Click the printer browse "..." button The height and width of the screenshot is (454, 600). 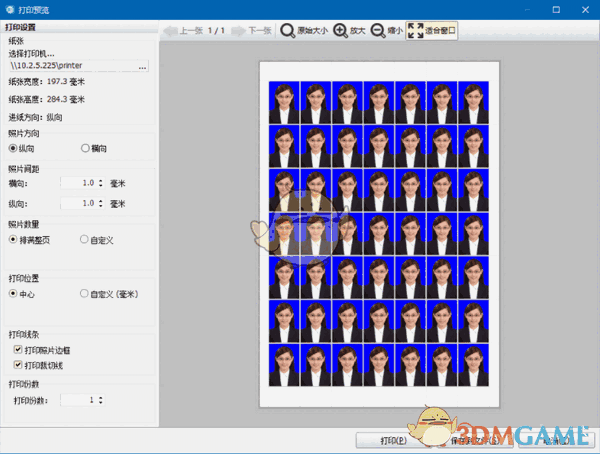pos(143,67)
